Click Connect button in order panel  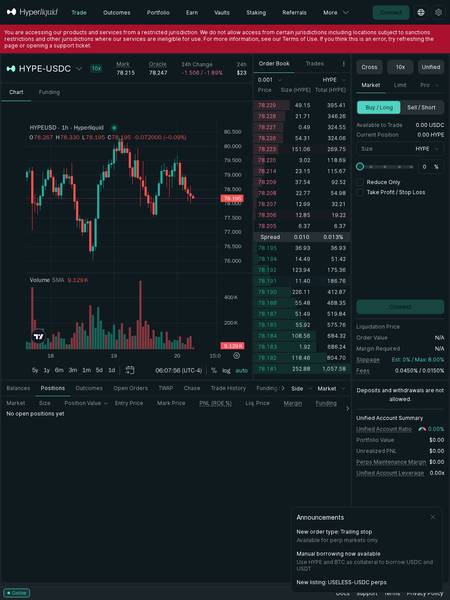(x=400, y=307)
